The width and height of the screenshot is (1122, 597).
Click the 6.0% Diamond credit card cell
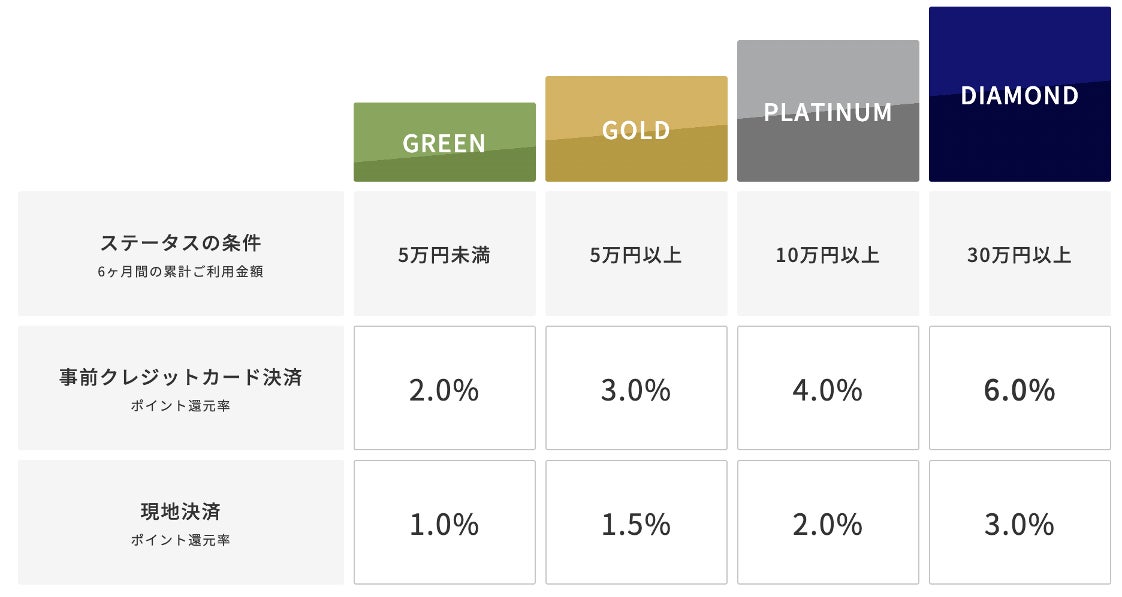point(1019,389)
